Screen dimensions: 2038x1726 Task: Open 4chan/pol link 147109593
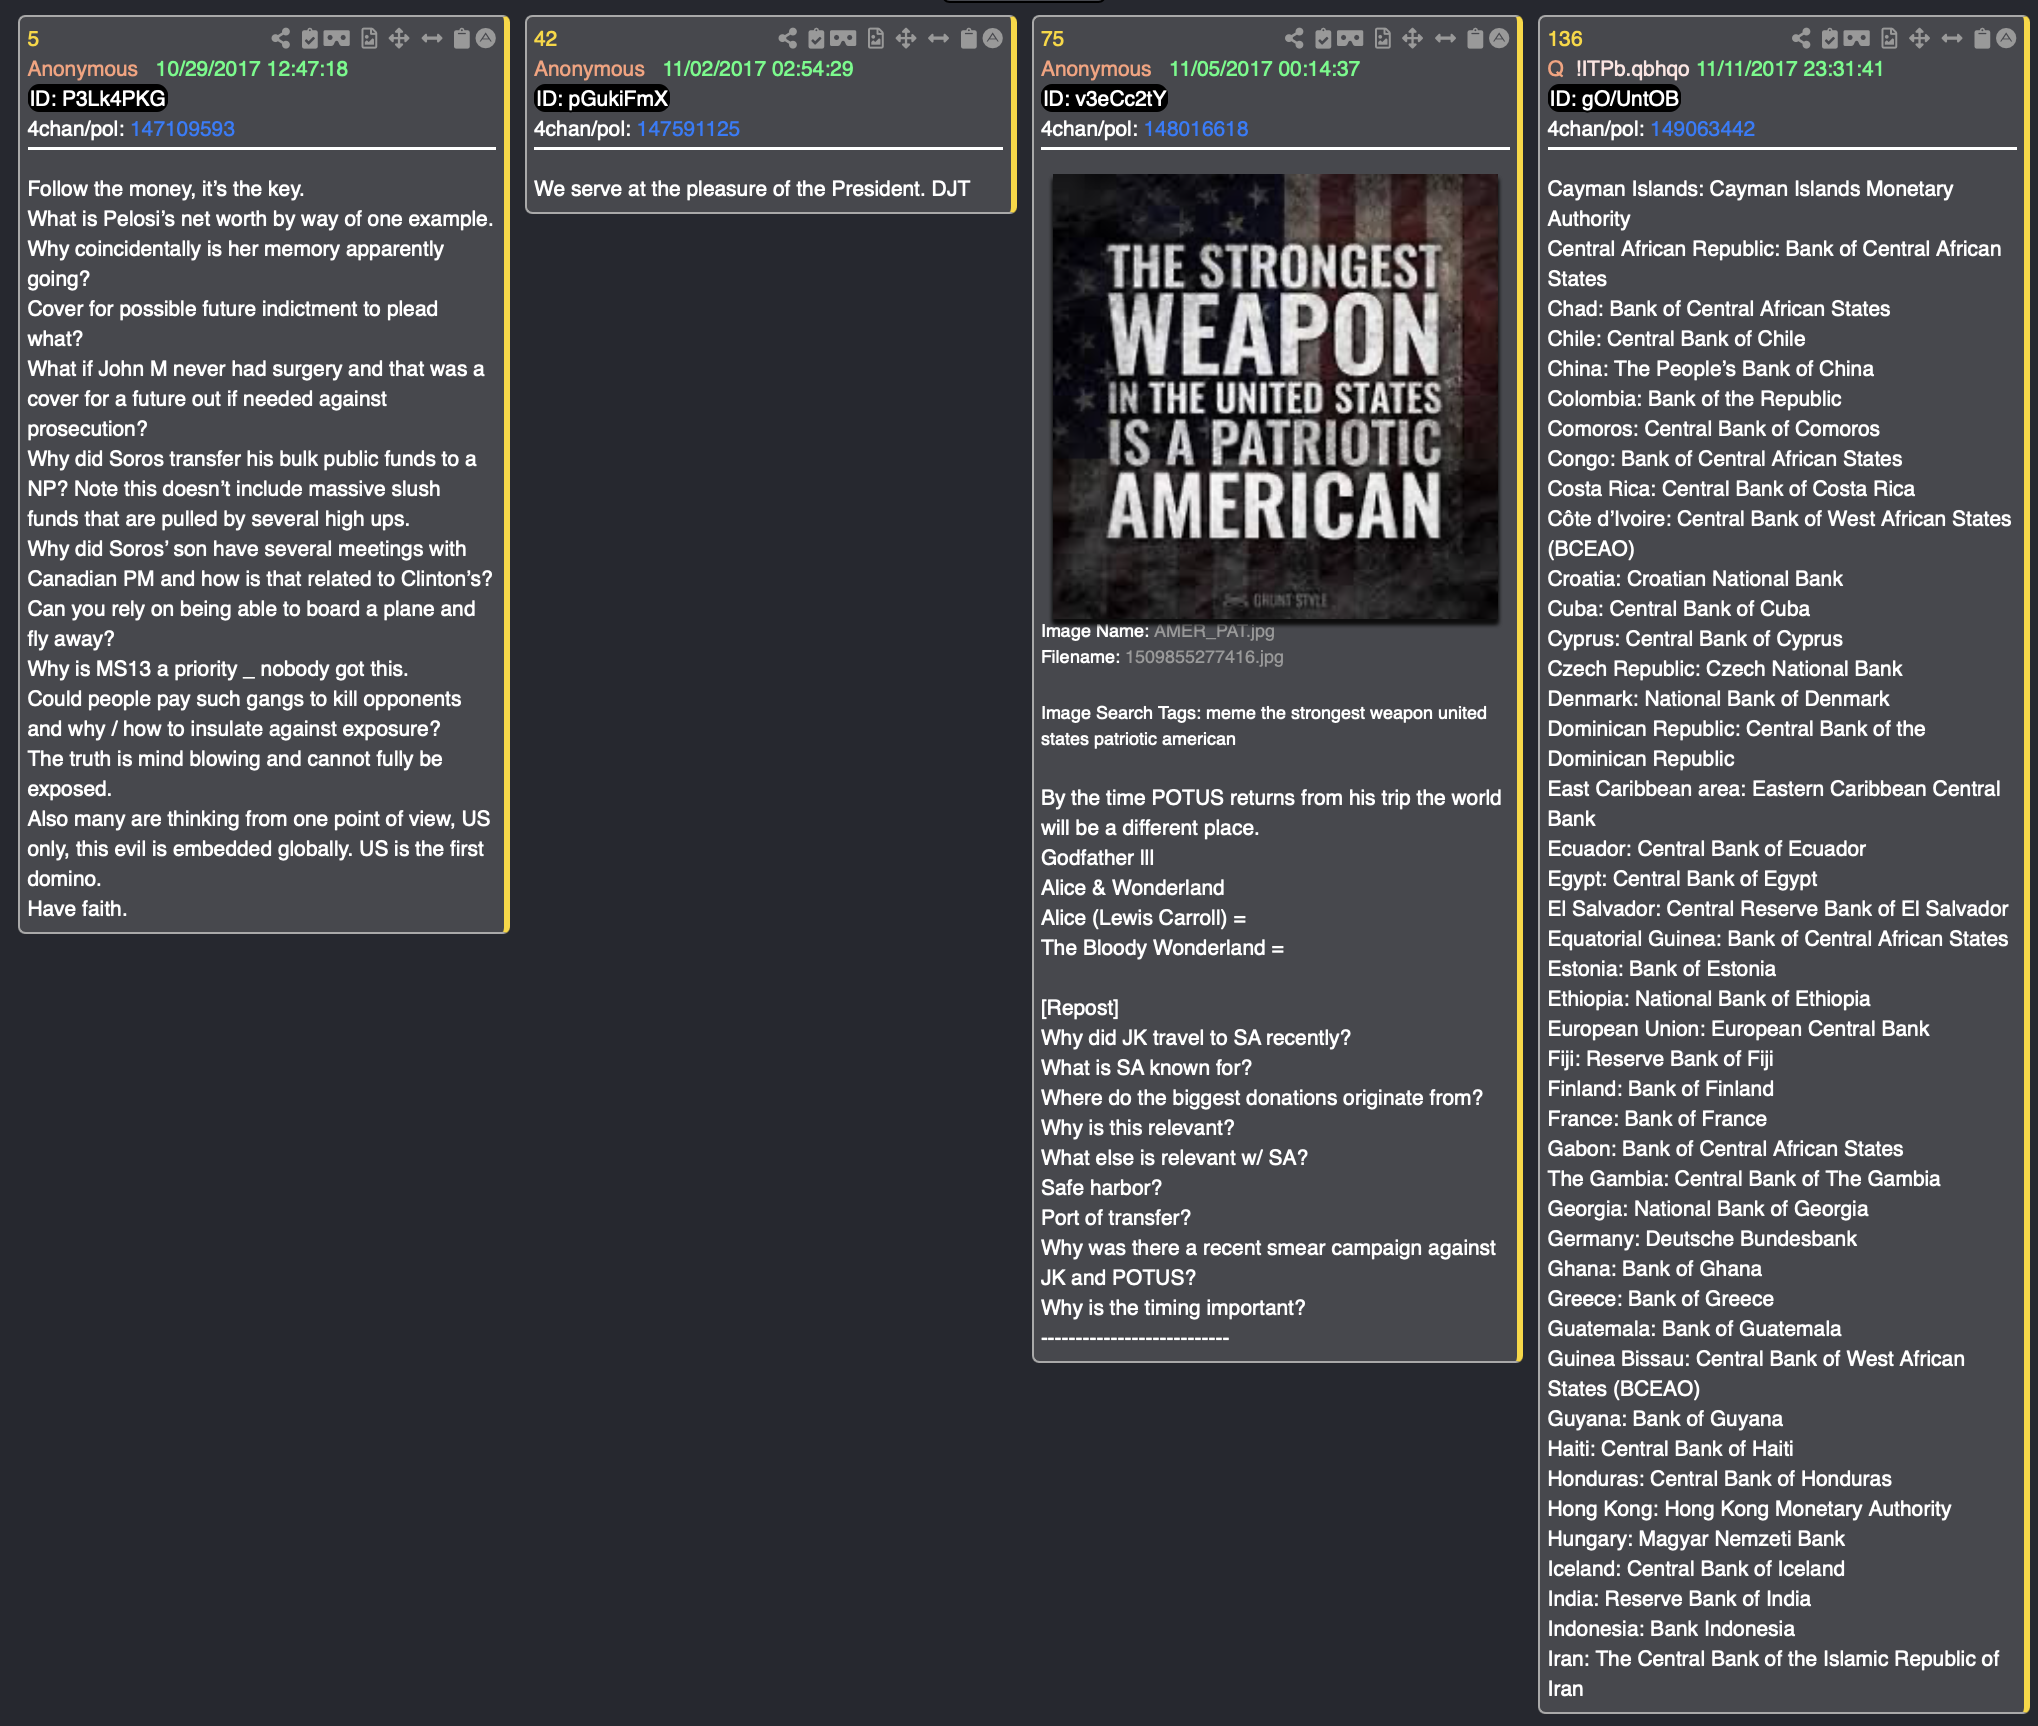pyautogui.click(x=182, y=129)
